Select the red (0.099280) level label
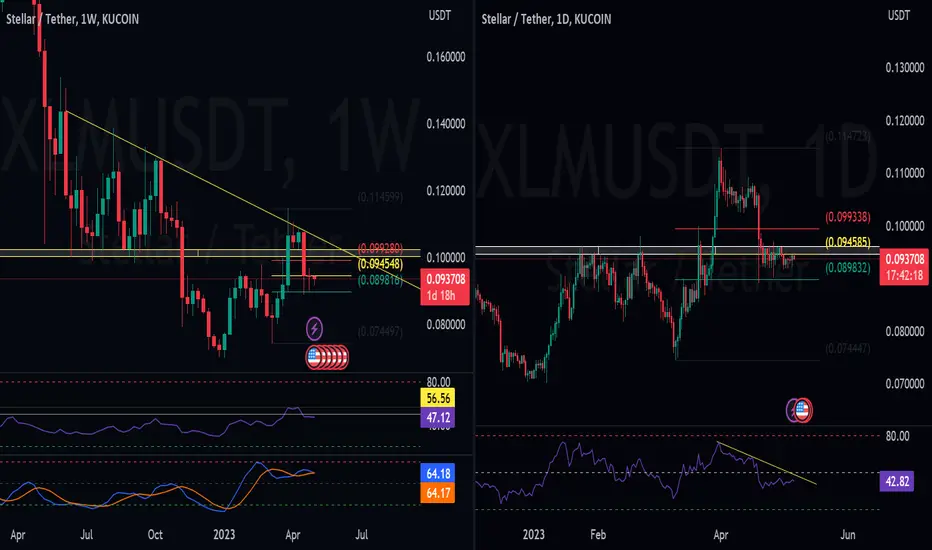Screen dimensions: 932x550 coord(380,249)
